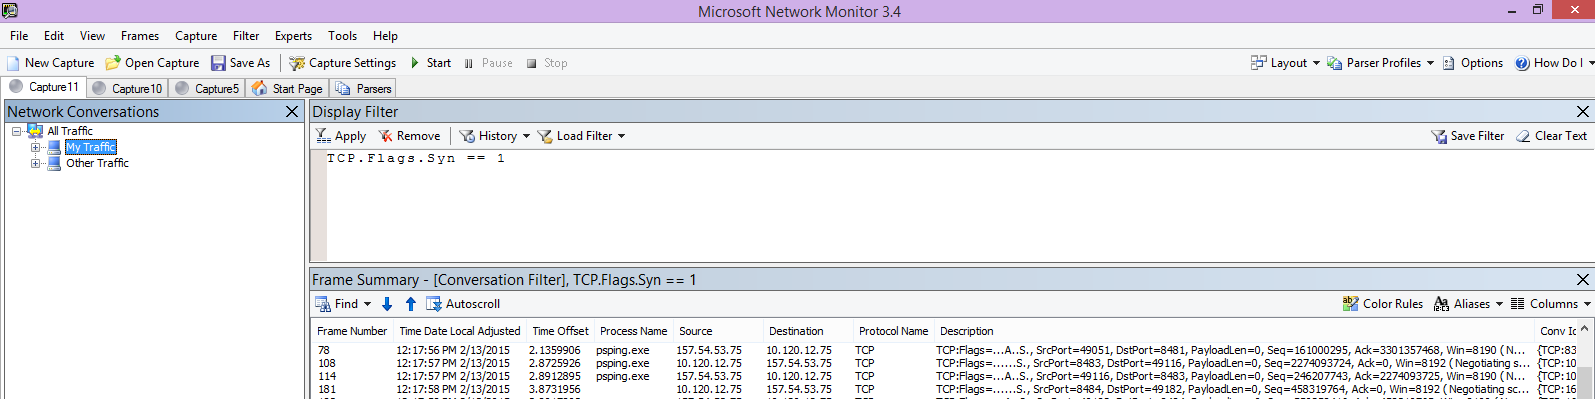Switch to the Capture11 tab
1595x399 pixels.
point(44,87)
